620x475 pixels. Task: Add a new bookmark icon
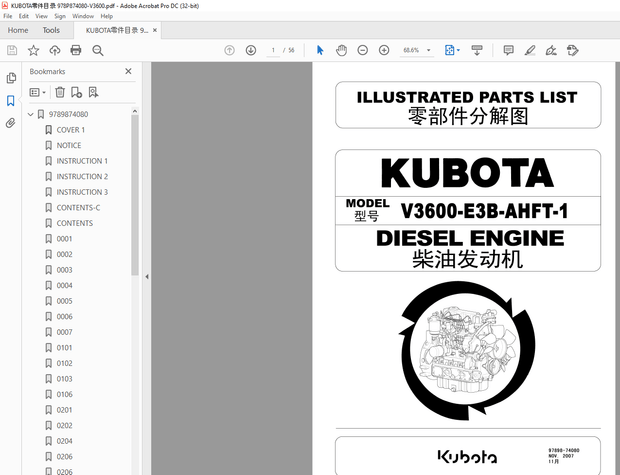76,92
